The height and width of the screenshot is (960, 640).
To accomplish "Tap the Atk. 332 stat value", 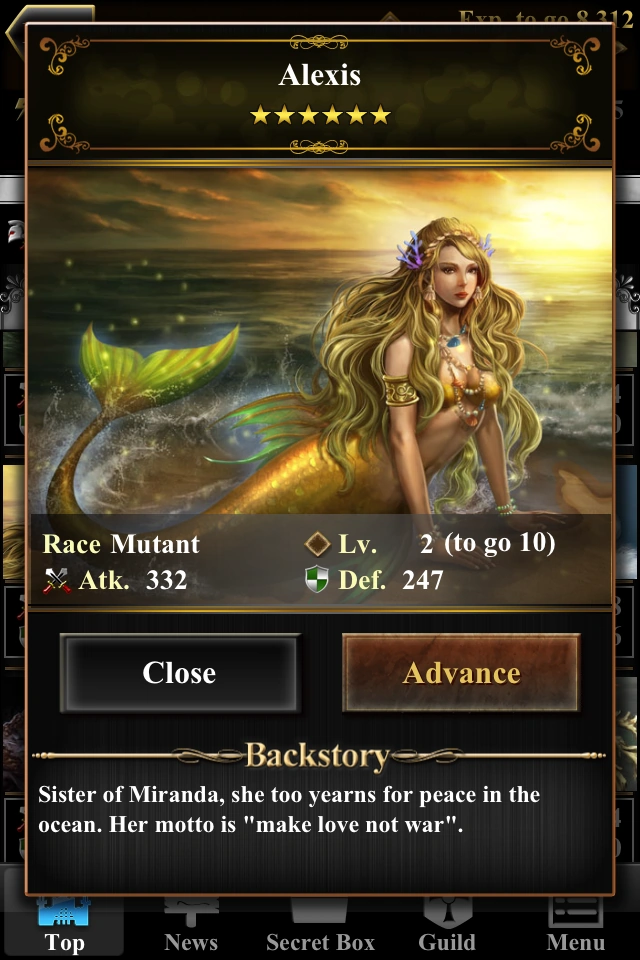I will point(133,580).
